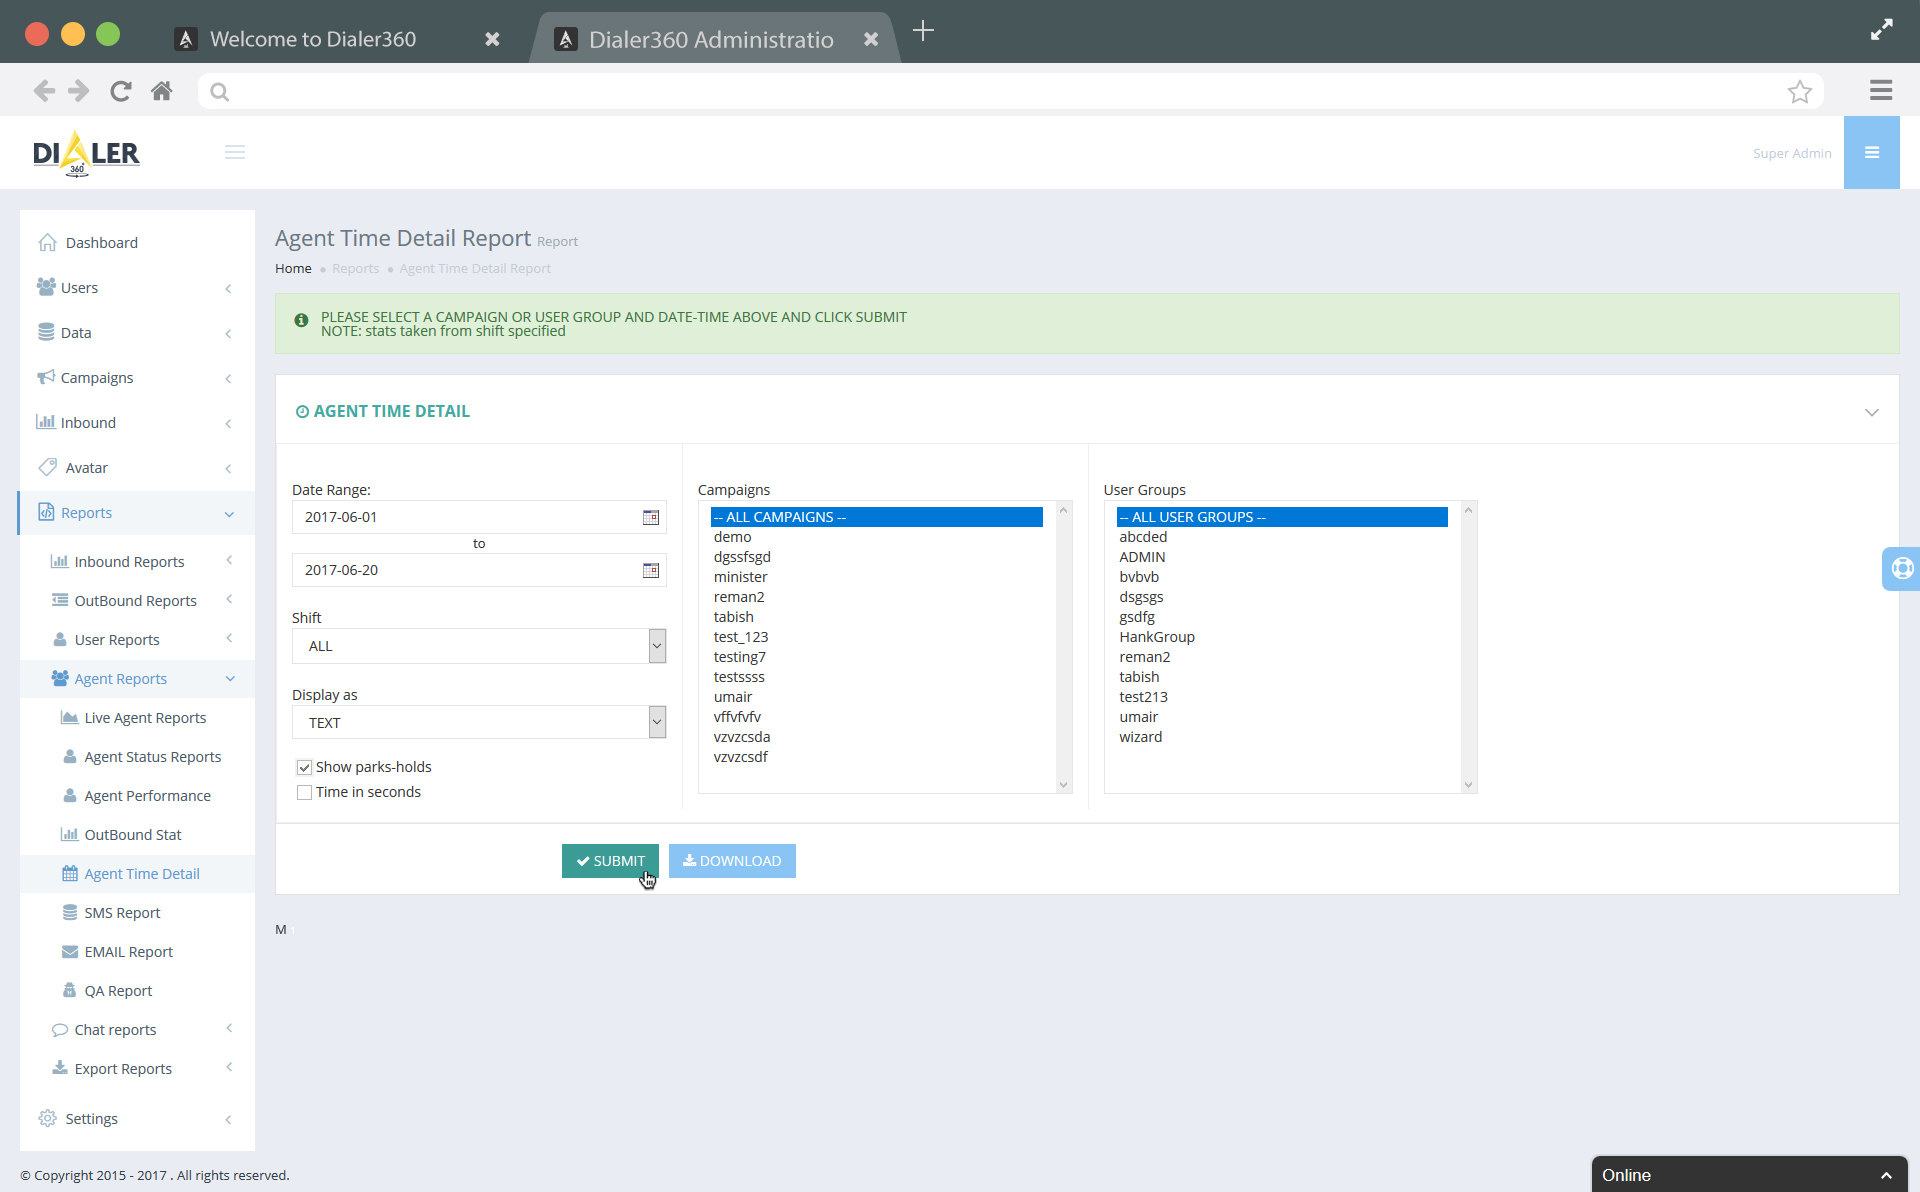Click the SUBMIT button

click(610, 860)
